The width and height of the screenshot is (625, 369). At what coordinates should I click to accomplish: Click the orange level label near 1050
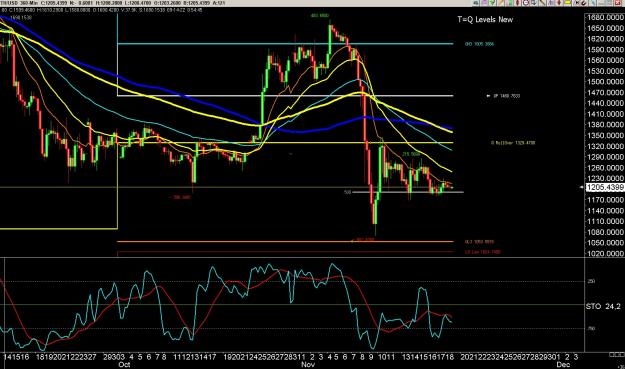tap(479, 241)
